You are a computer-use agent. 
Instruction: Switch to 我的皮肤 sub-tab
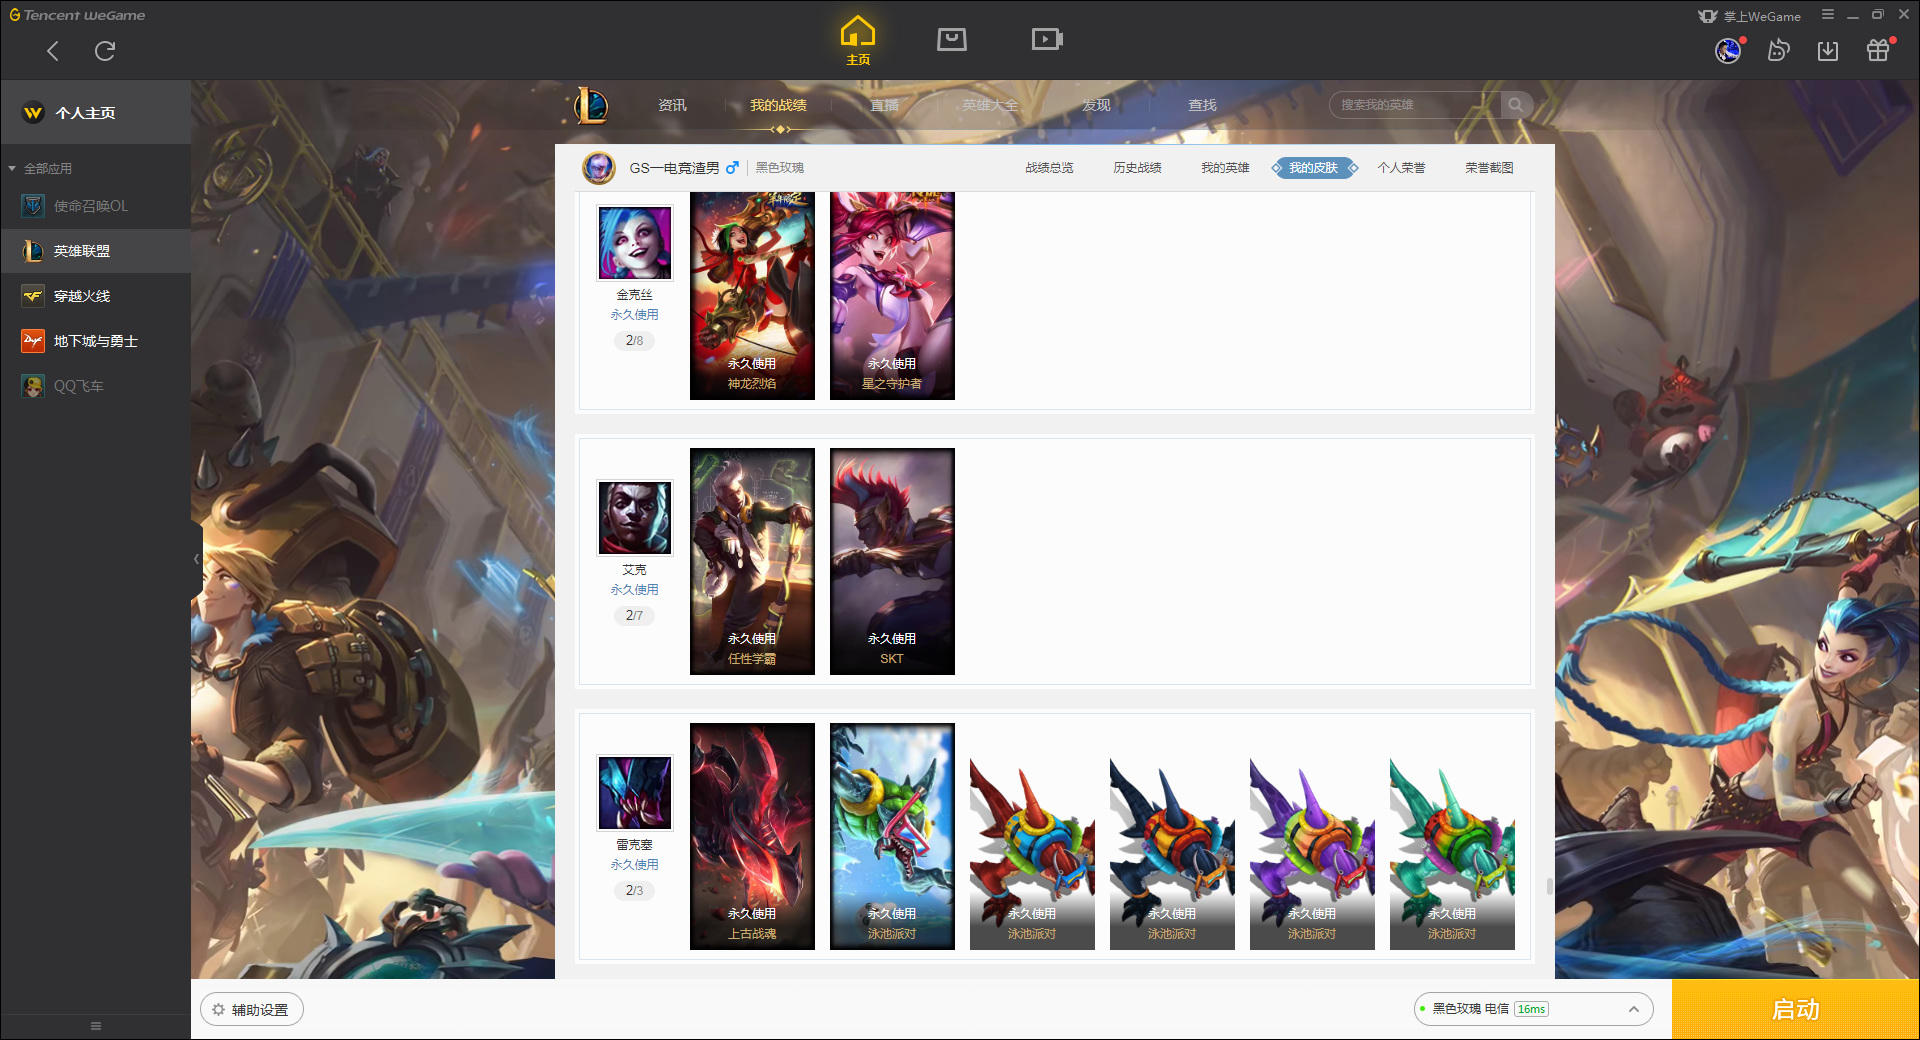click(1314, 168)
